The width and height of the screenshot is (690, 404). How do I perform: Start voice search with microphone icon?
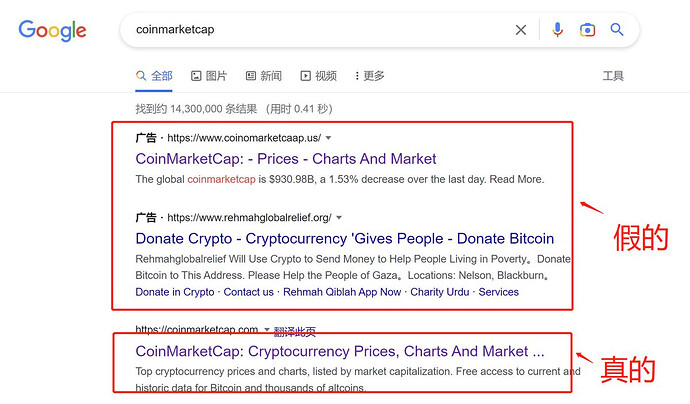tap(557, 29)
